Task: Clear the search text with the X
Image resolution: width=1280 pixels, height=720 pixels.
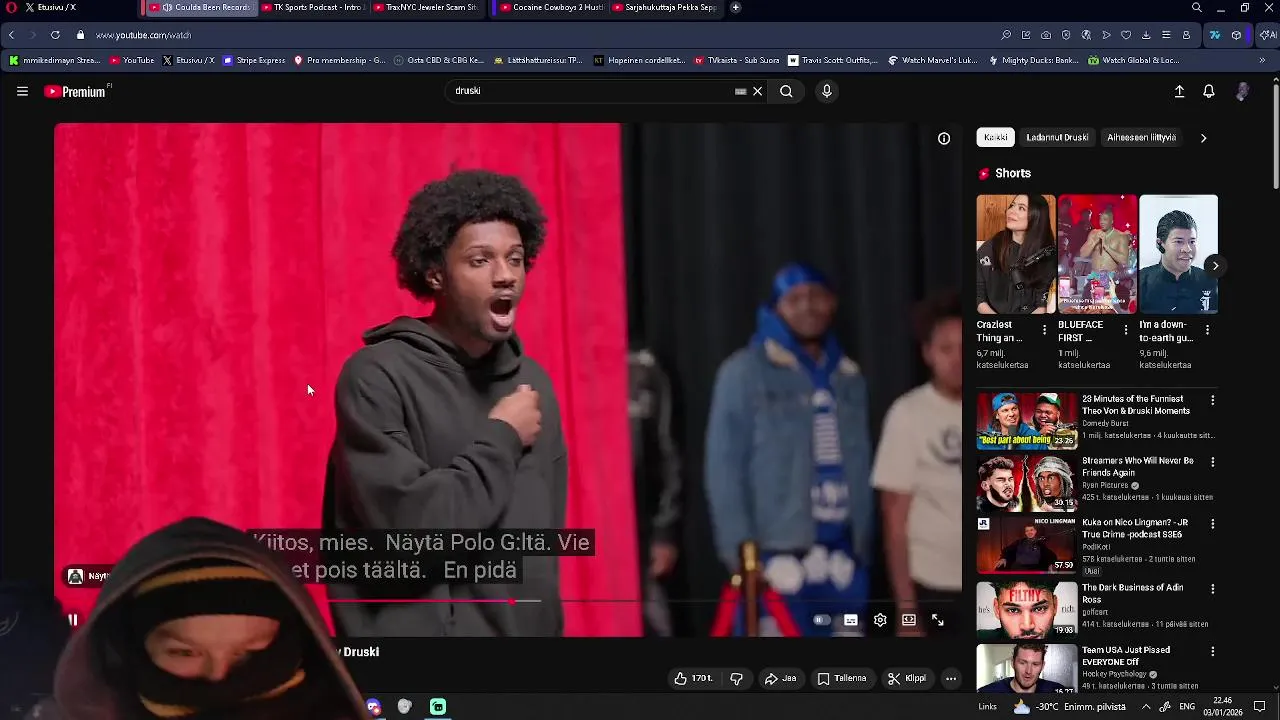Action: (x=758, y=91)
